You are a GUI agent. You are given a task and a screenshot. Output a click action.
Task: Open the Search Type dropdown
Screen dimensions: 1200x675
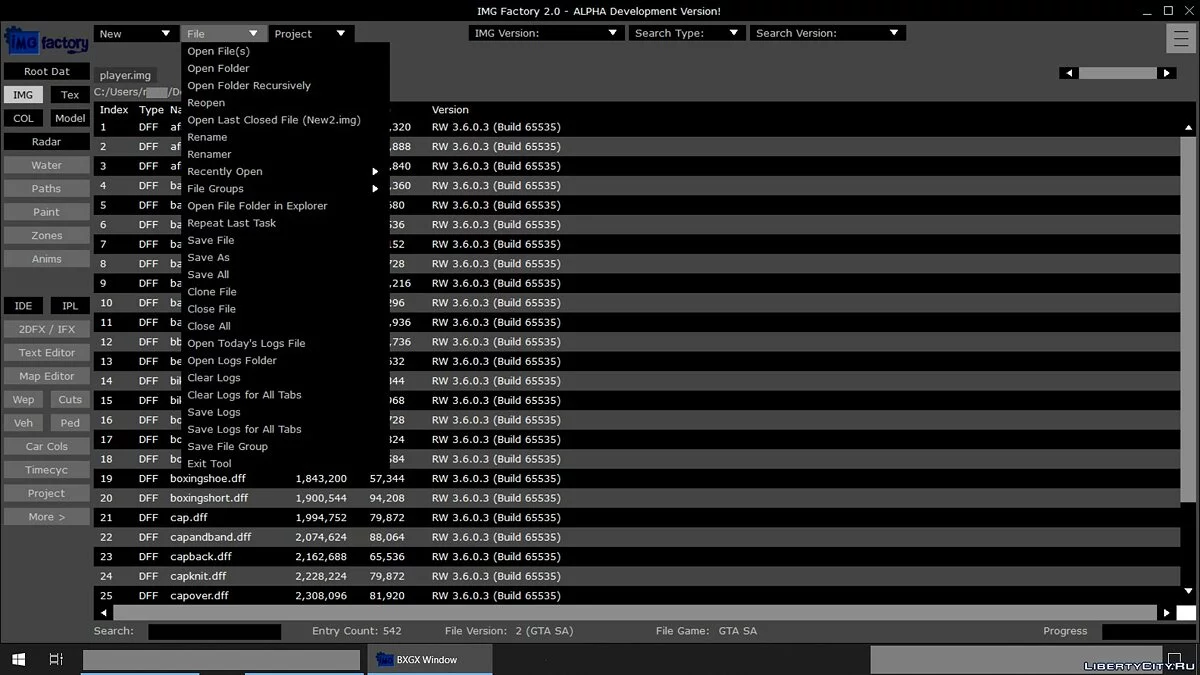click(687, 34)
